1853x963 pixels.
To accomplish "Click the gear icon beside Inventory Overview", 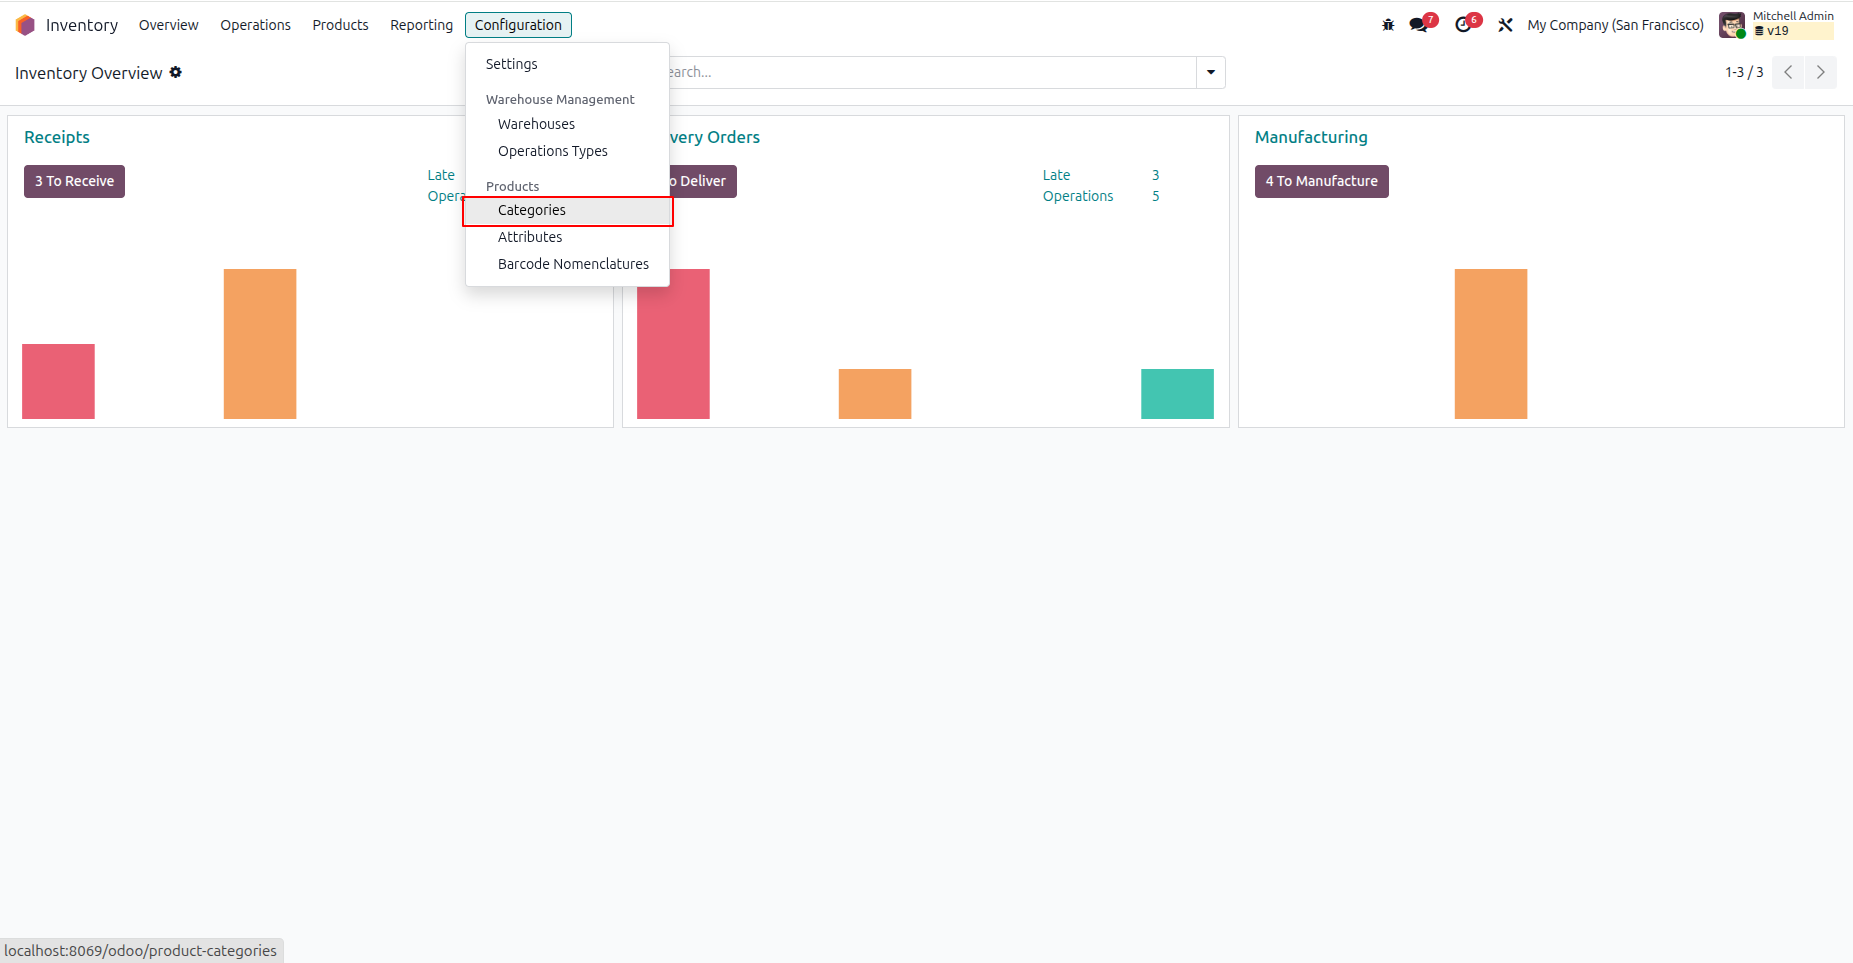I will (176, 72).
